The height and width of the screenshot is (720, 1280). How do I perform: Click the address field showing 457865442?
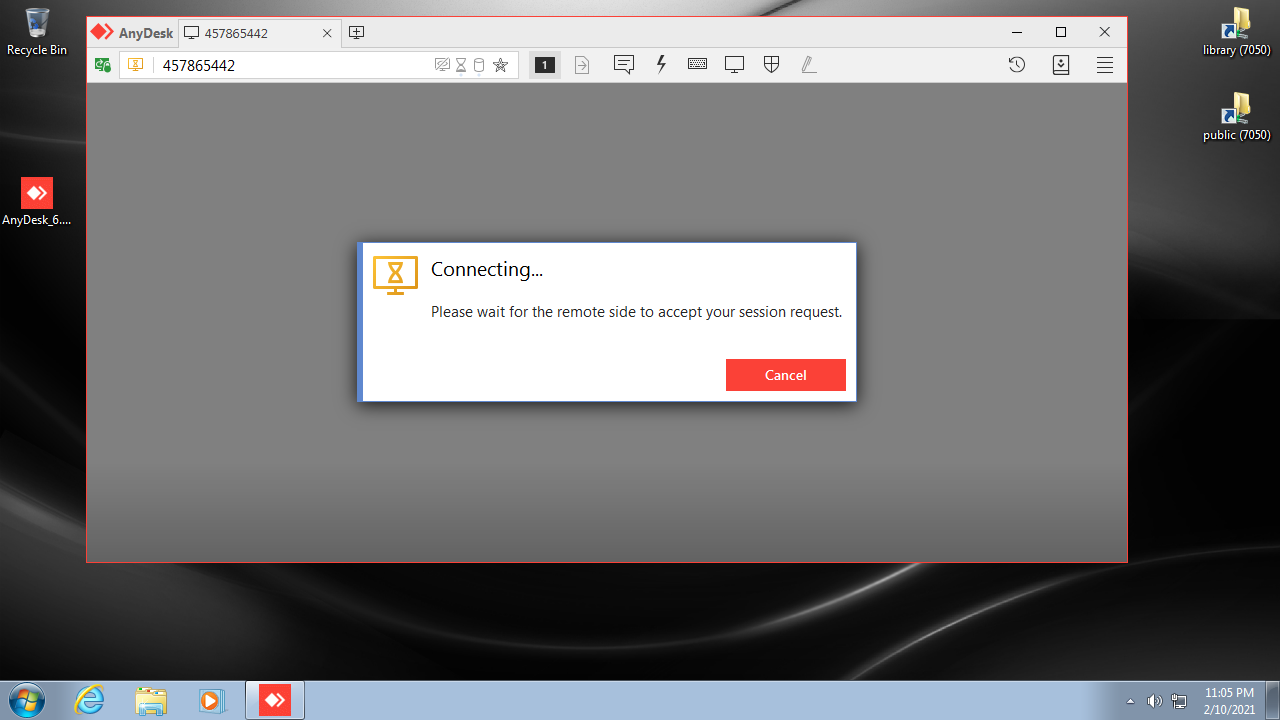[290, 65]
